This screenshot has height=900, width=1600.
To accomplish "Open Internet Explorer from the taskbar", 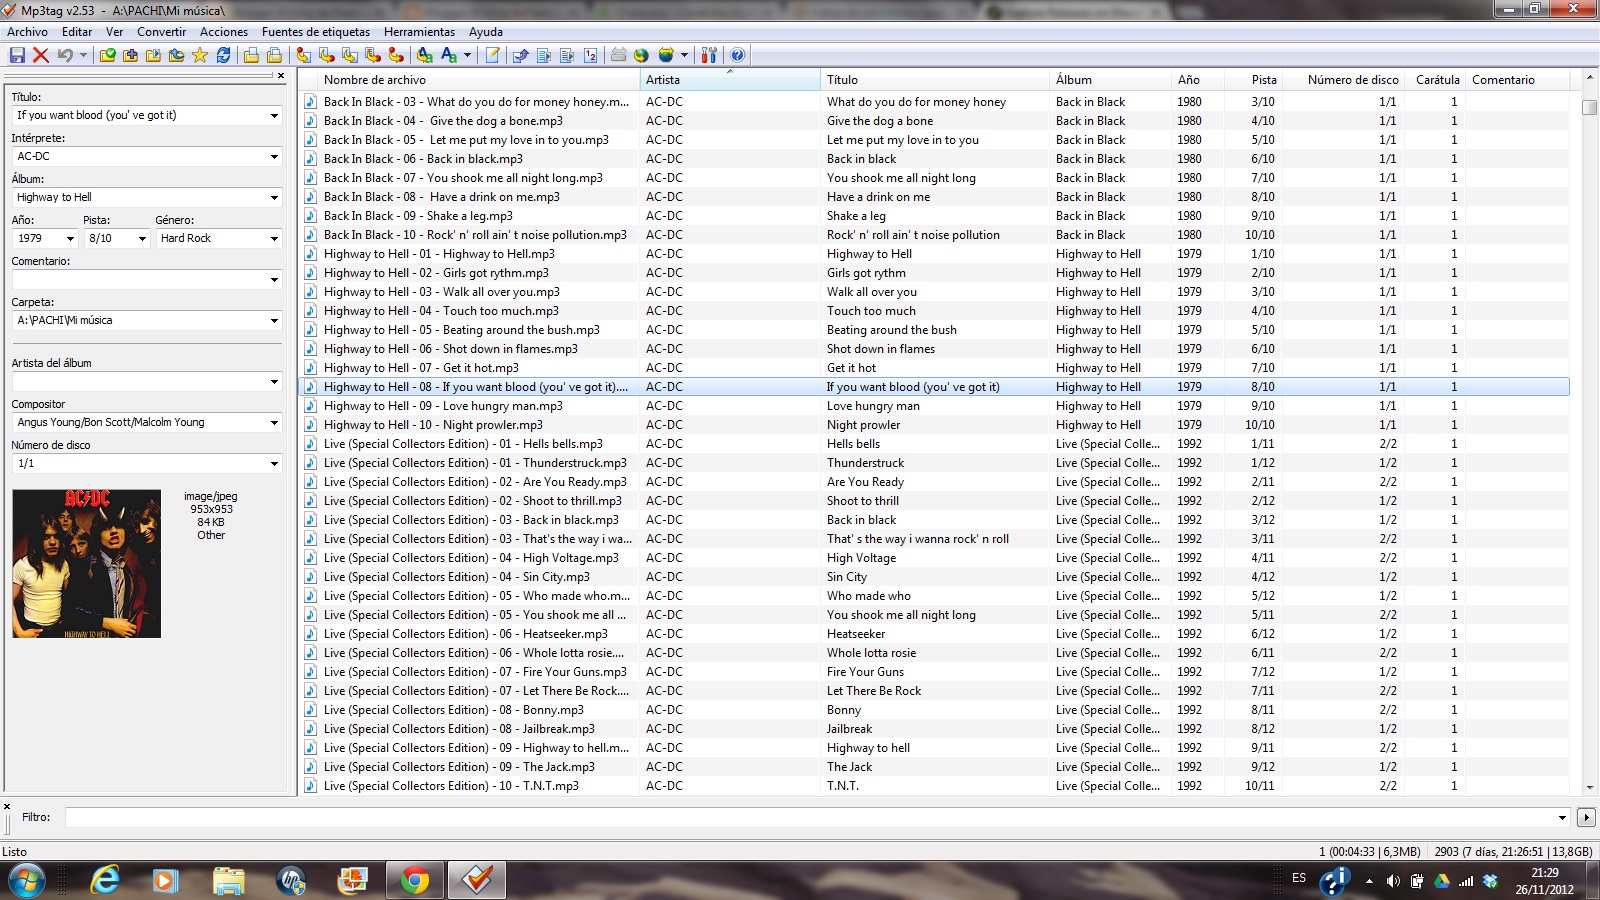I will point(104,880).
